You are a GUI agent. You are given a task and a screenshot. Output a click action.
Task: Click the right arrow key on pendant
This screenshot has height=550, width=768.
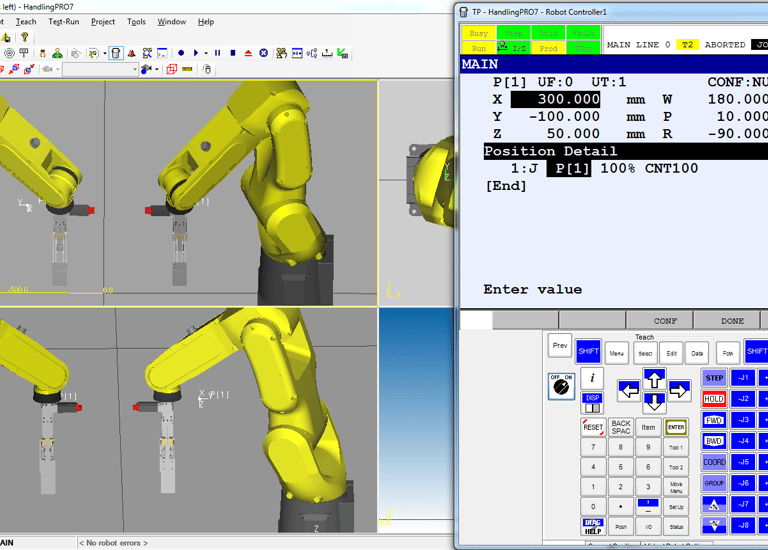679,390
